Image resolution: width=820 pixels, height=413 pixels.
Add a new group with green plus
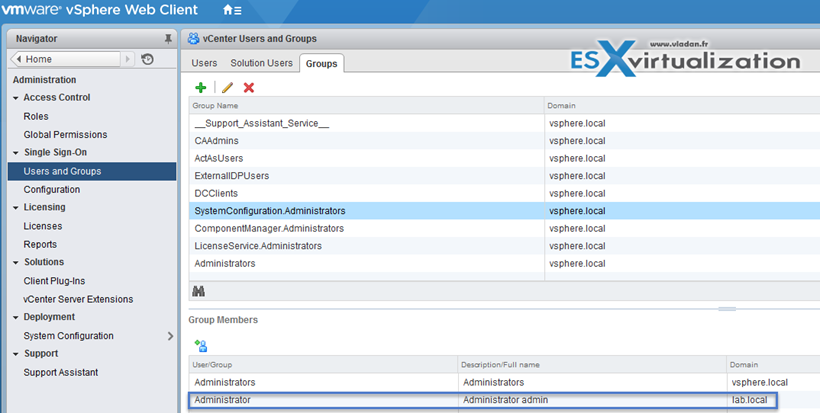201,87
